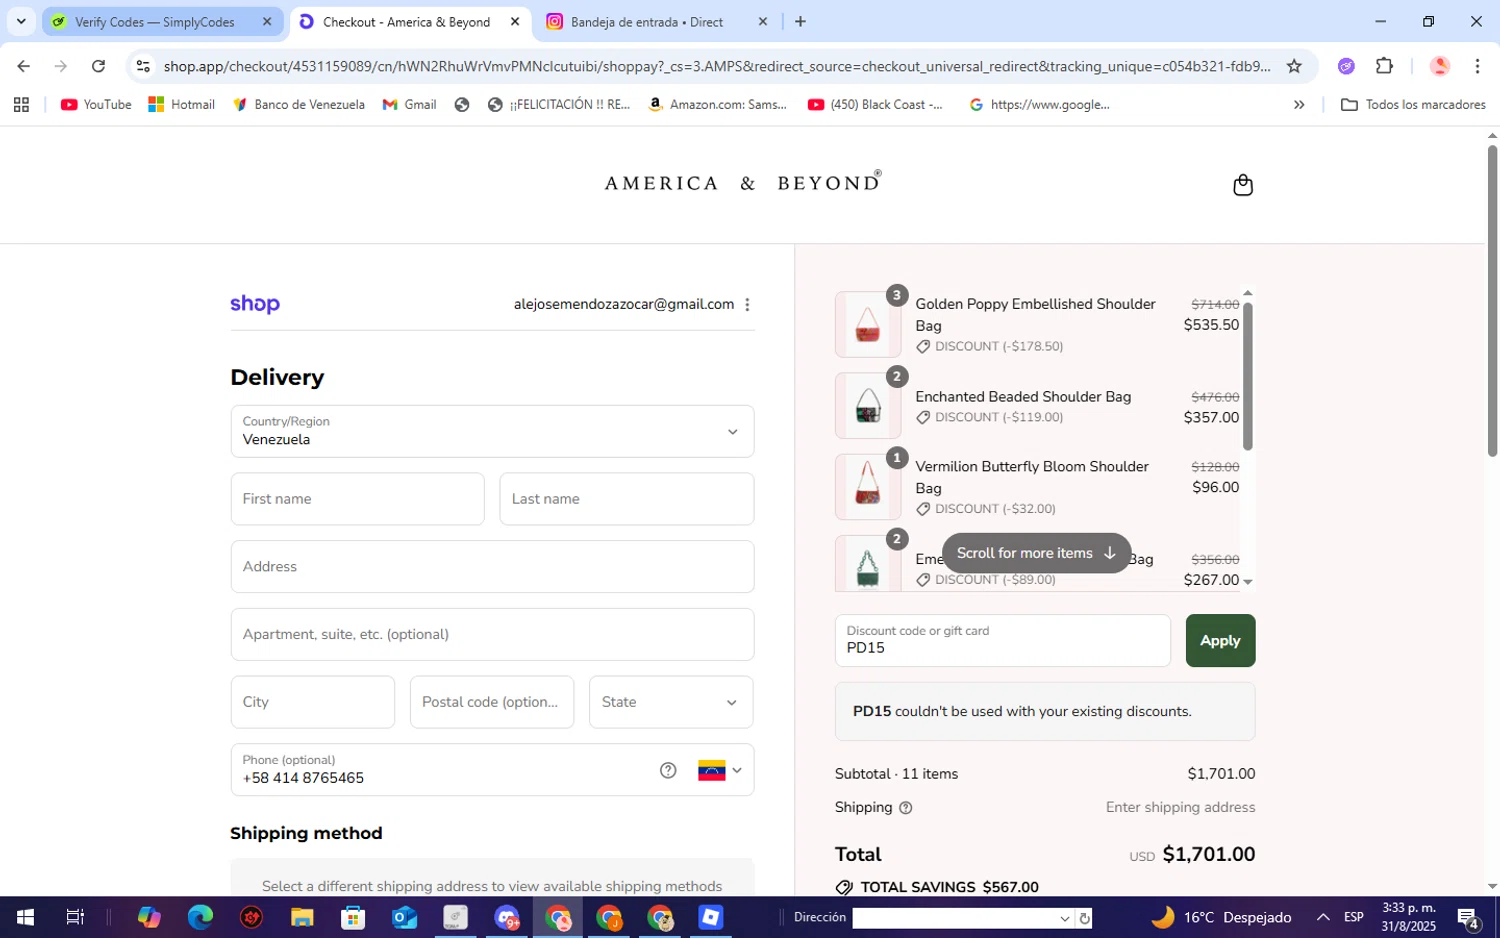Open the Chrome profile avatar
This screenshot has width=1500, height=938.
[1440, 66]
